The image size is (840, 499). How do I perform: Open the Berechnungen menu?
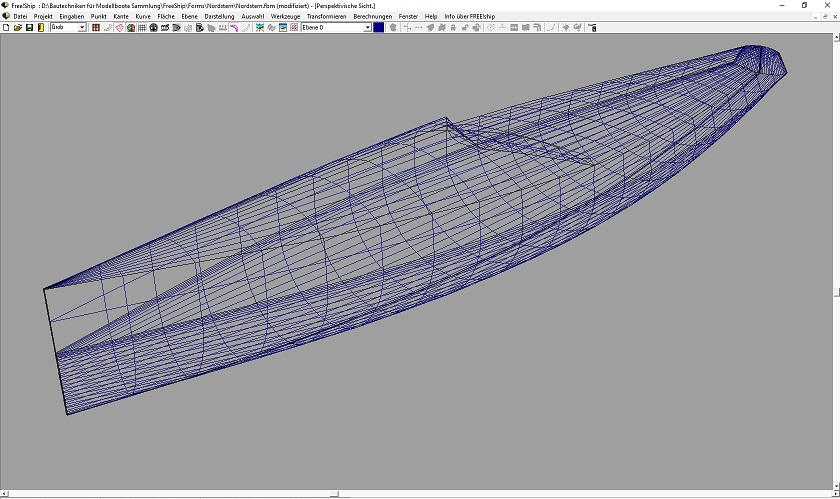click(x=371, y=17)
